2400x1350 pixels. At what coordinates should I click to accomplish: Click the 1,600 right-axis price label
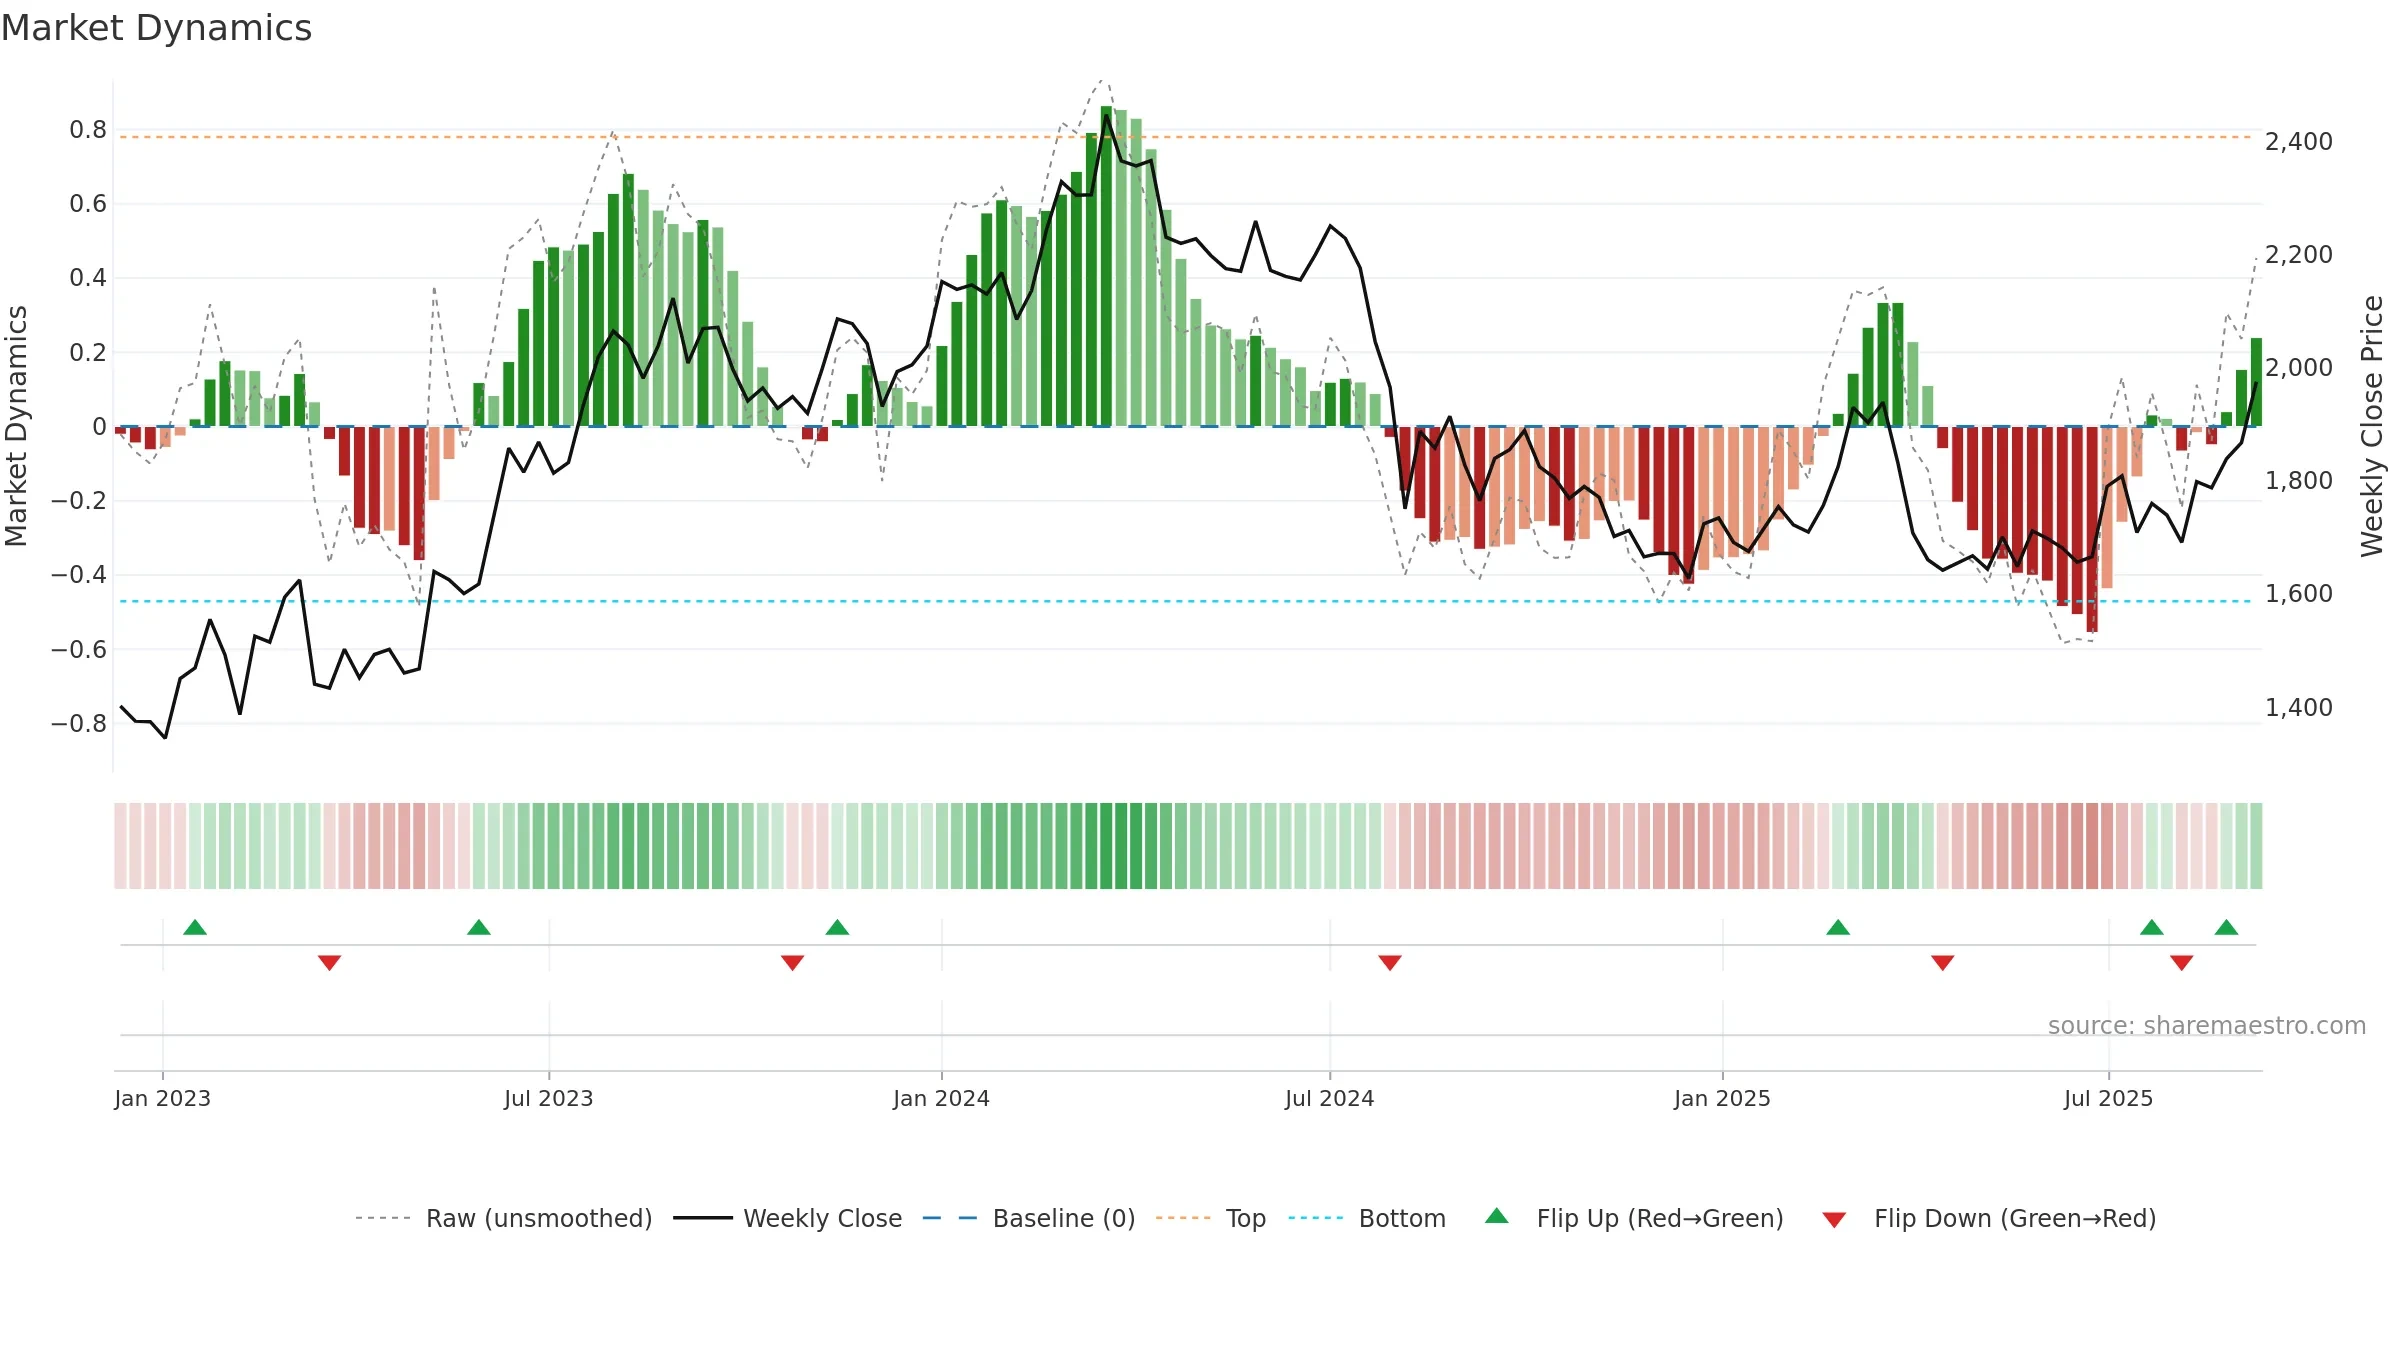tap(2299, 594)
